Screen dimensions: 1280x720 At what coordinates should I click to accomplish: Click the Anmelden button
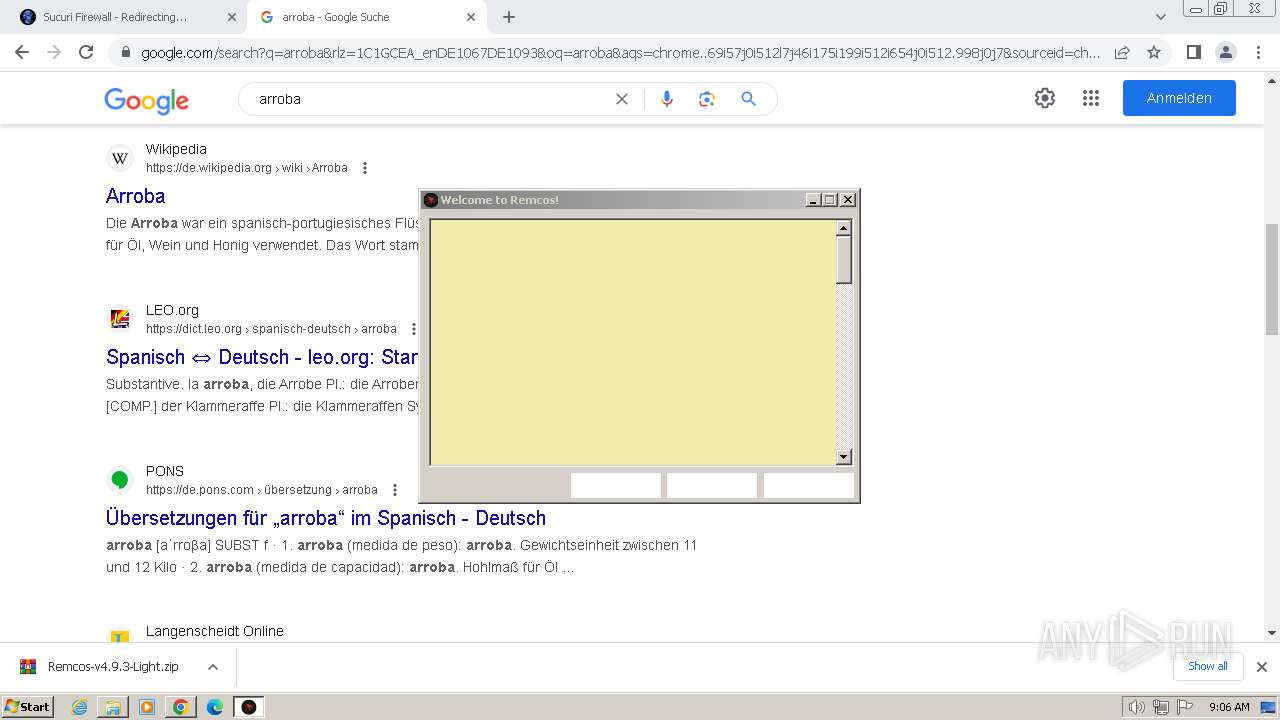1179,98
